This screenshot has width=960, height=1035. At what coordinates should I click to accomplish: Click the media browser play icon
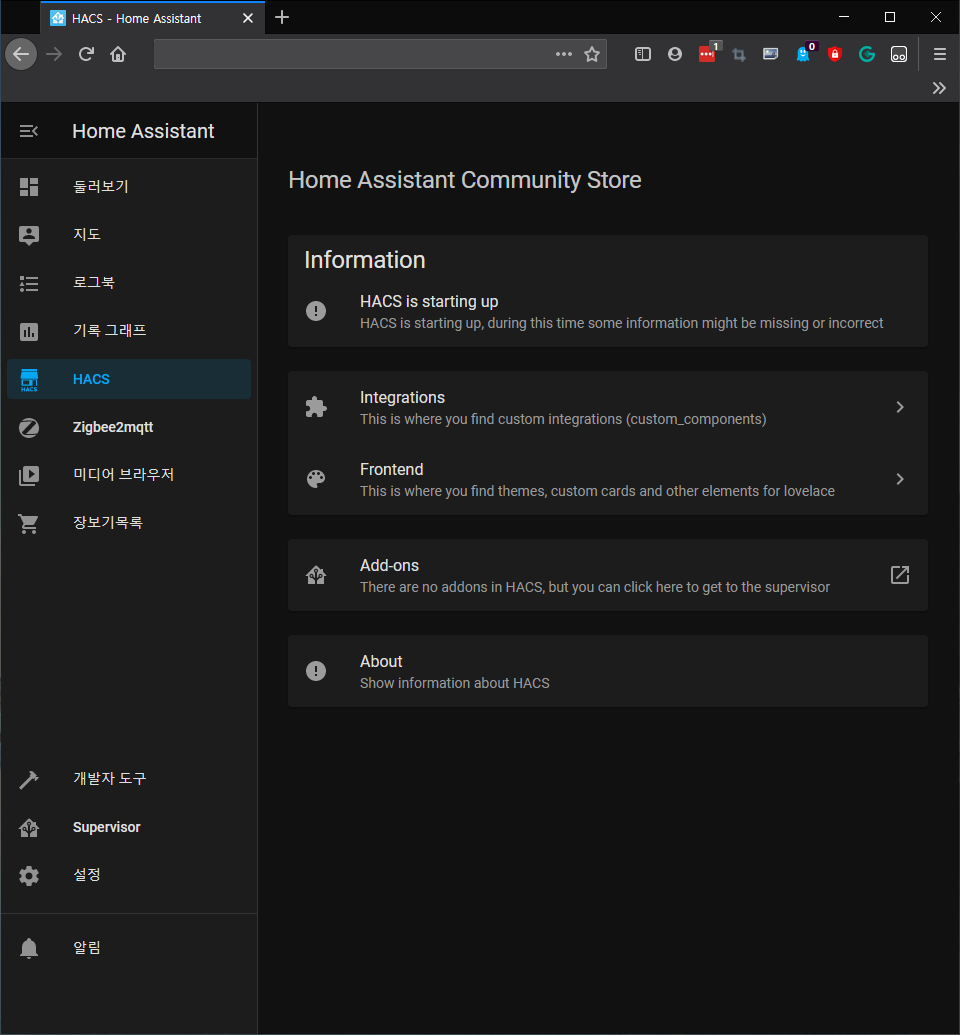[29, 475]
